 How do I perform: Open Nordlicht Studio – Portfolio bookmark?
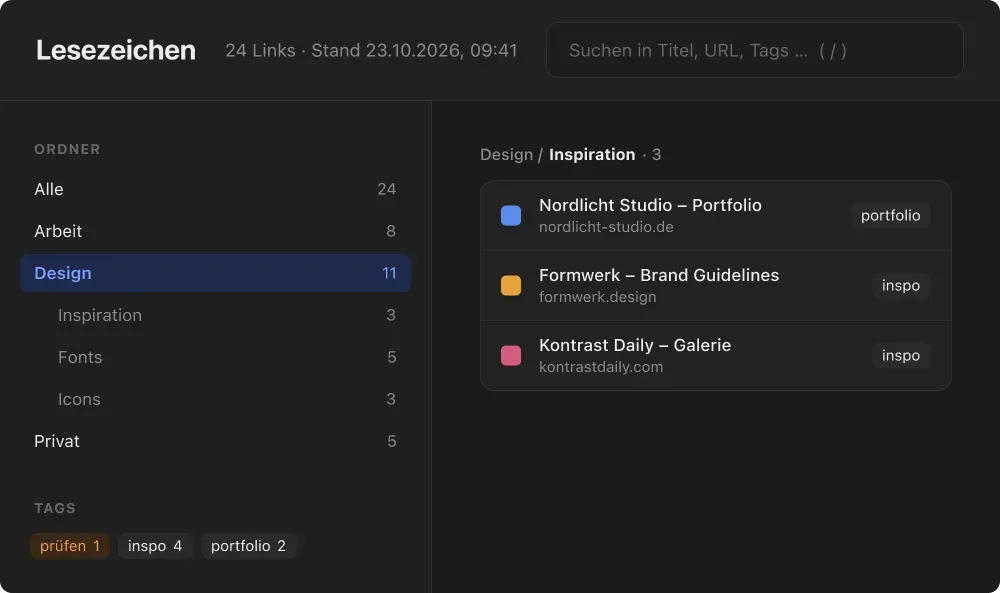click(x=716, y=216)
